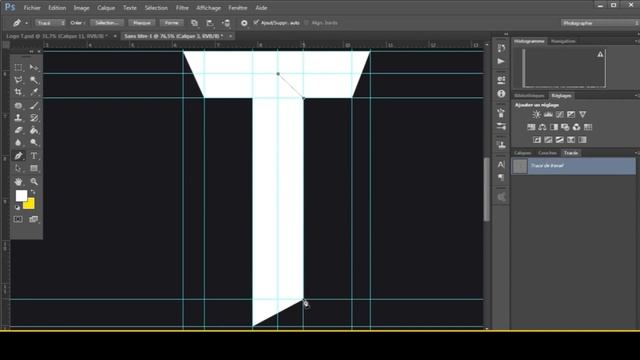
Task: Select the Spot Healing Brush tool
Action: pos(18,106)
